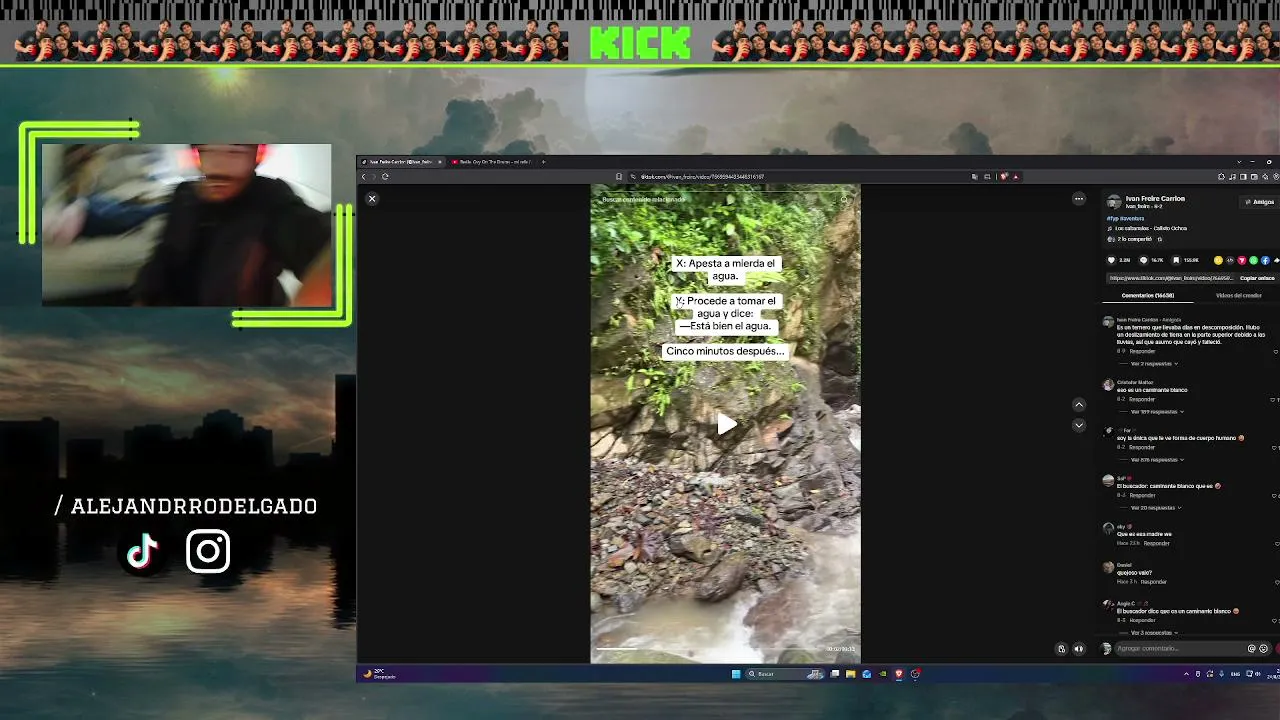Image resolution: width=1280 pixels, height=720 pixels.
Task: Share the video to Facebook
Action: click(x=1263, y=260)
